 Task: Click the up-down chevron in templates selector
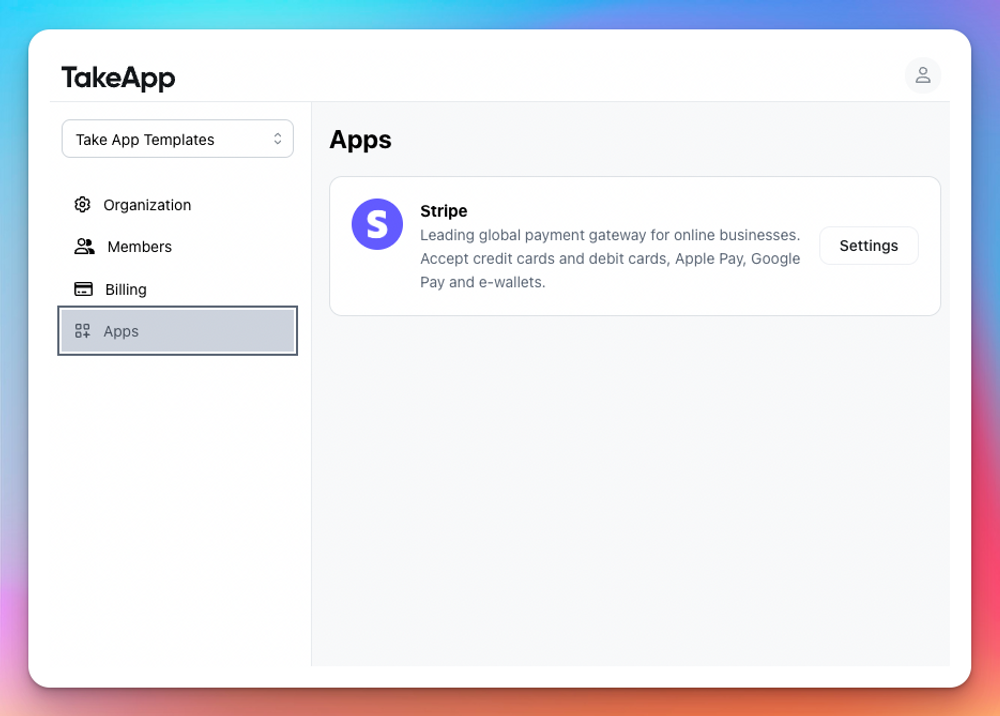[x=277, y=139]
